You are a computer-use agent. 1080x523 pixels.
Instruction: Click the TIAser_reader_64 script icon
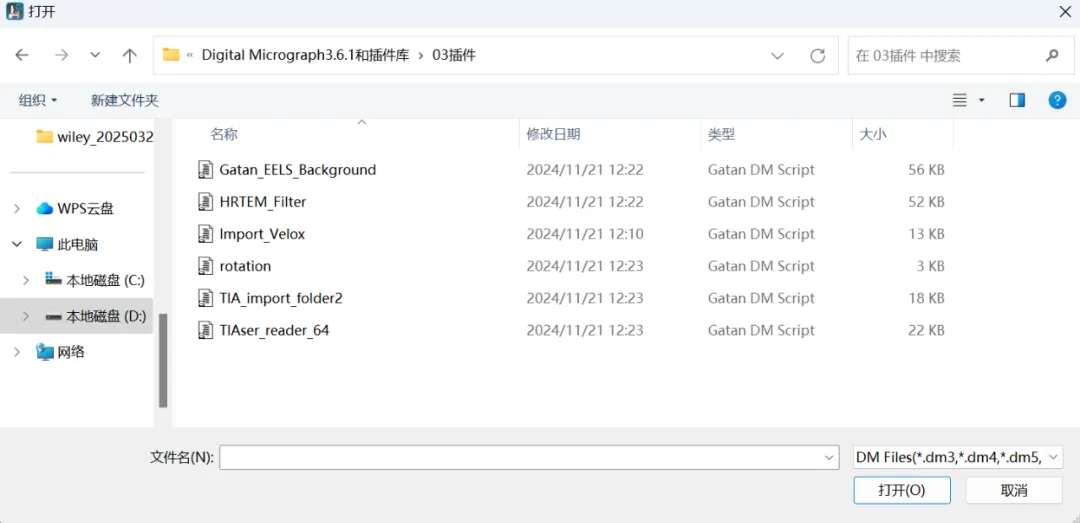pyautogui.click(x=205, y=331)
